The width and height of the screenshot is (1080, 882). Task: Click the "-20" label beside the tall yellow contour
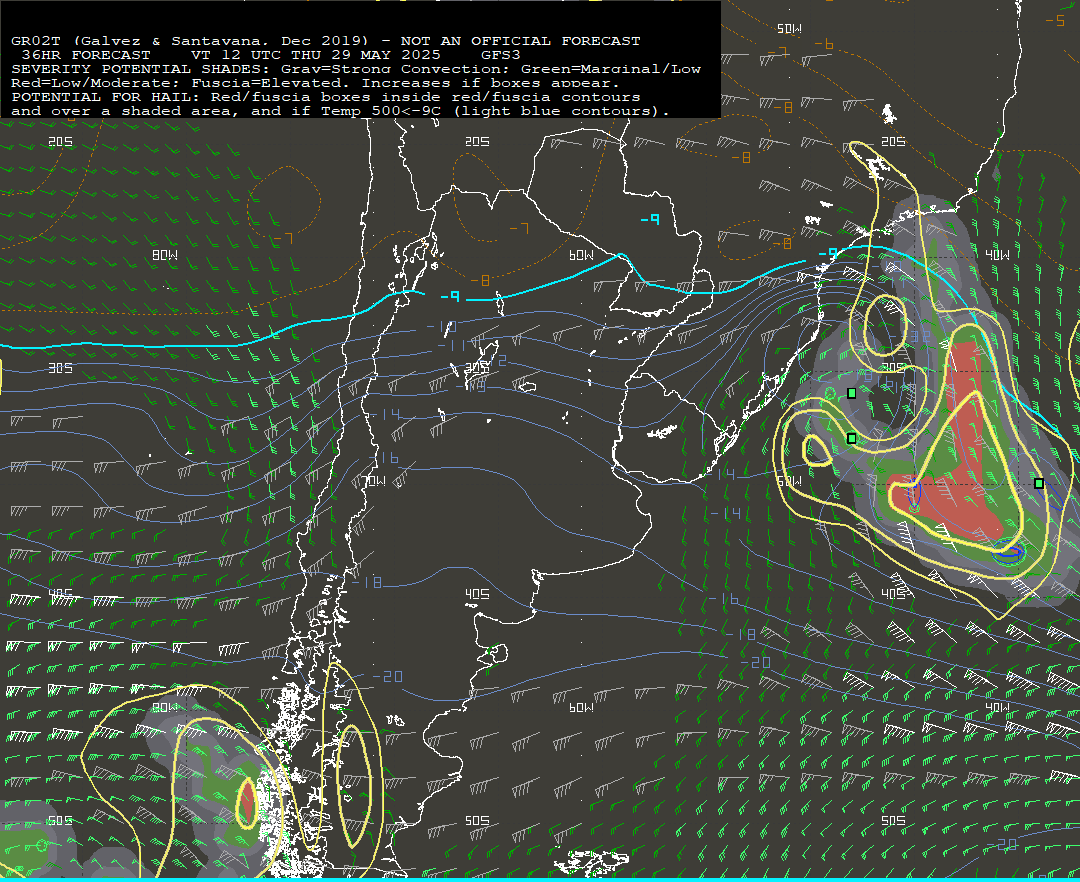pos(387,676)
